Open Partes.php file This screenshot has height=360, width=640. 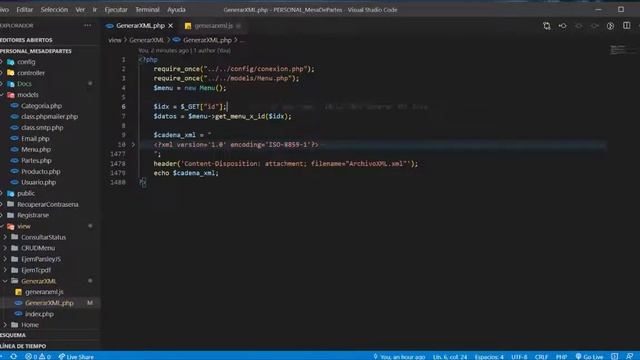click(x=36, y=160)
